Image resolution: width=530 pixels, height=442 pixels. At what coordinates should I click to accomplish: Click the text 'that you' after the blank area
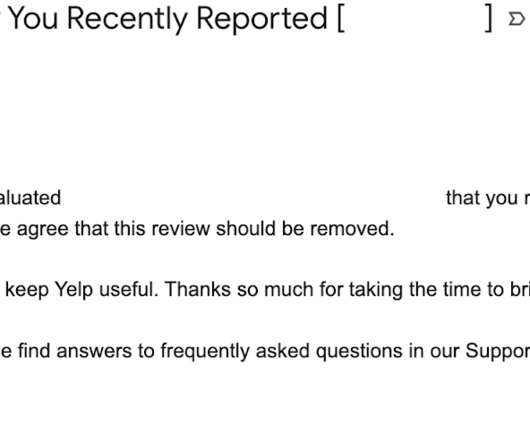coord(482,198)
